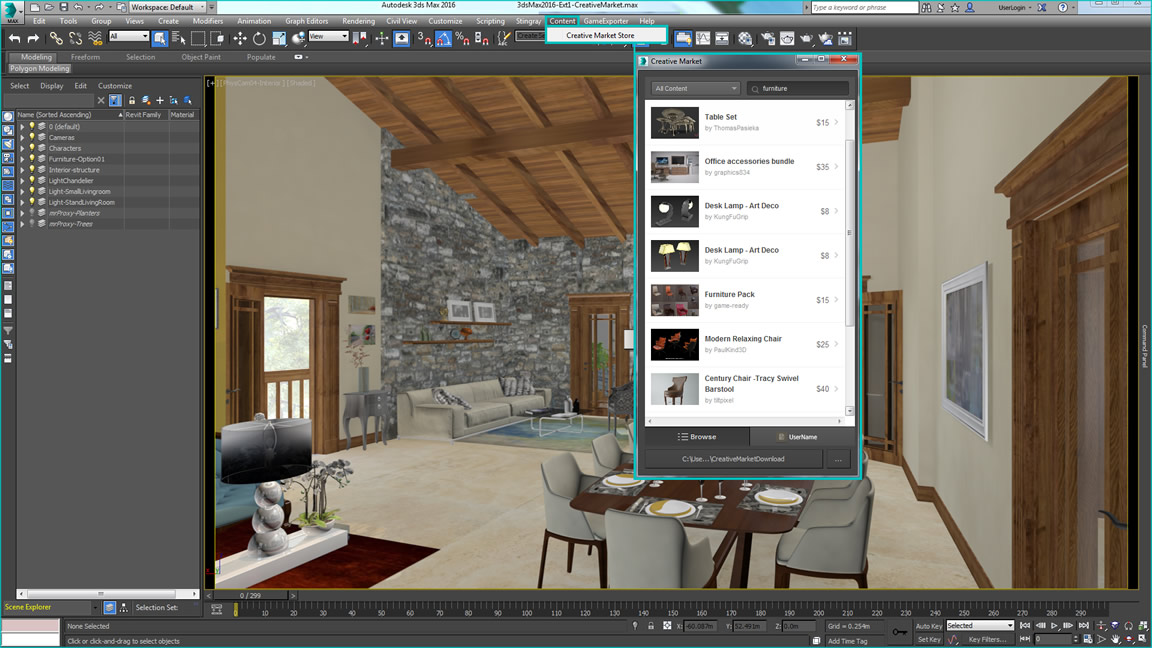Expand the Furniture-Option01 layer
Screen dimensions: 1152x648
pyautogui.click(x=22, y=159)
